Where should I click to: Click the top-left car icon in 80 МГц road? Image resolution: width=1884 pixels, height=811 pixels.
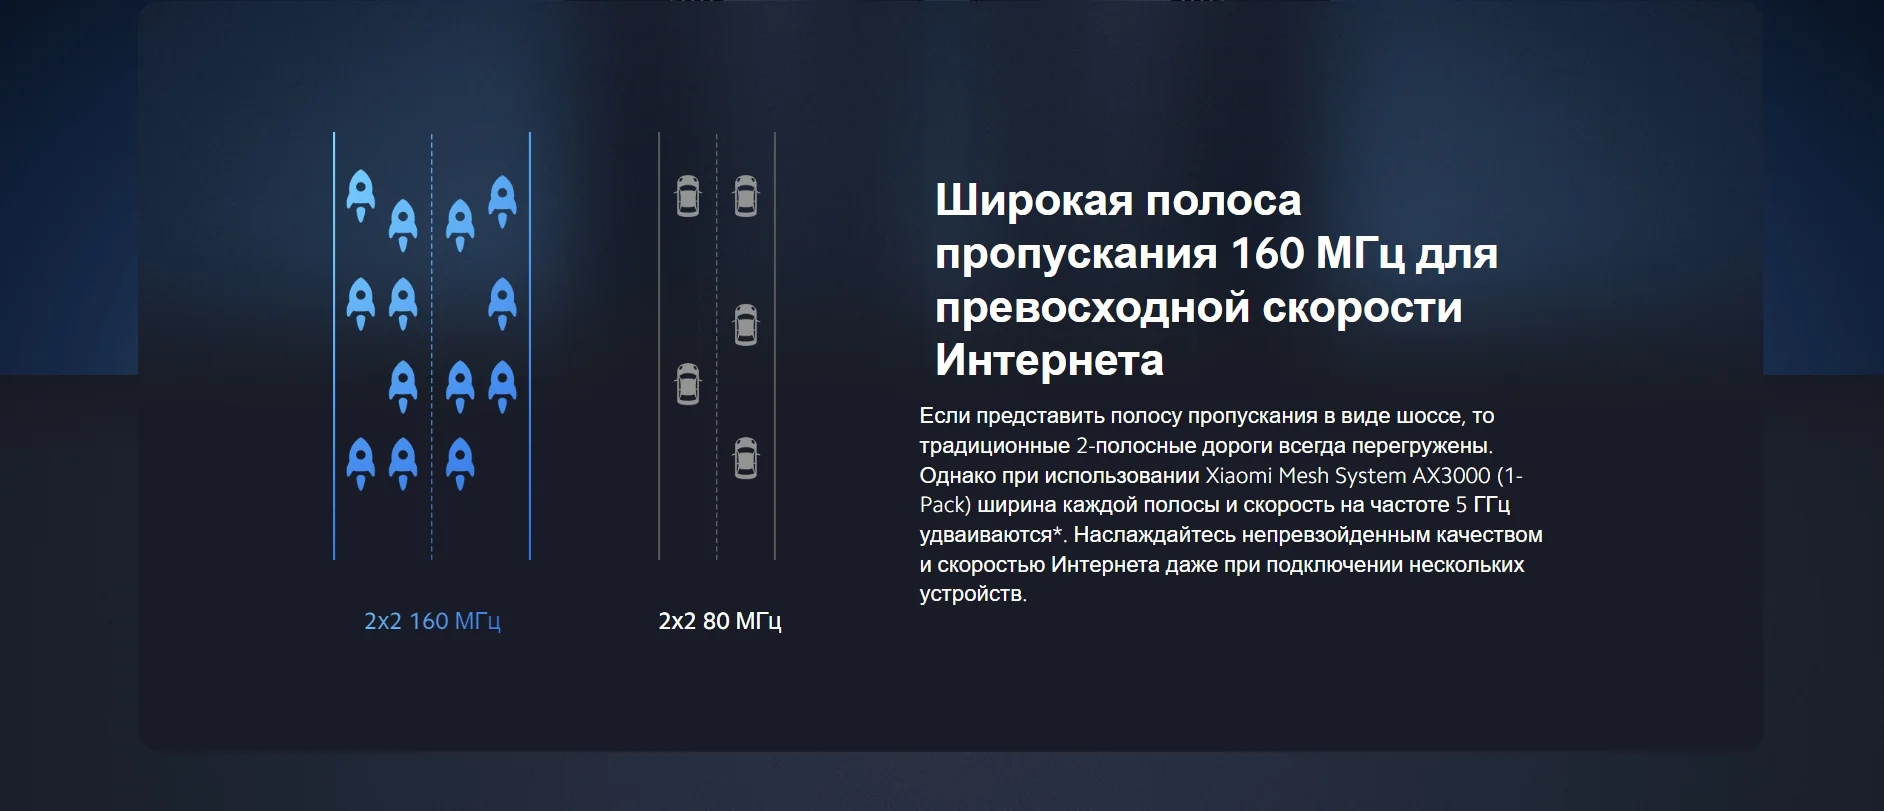click(x=688, y=196)
